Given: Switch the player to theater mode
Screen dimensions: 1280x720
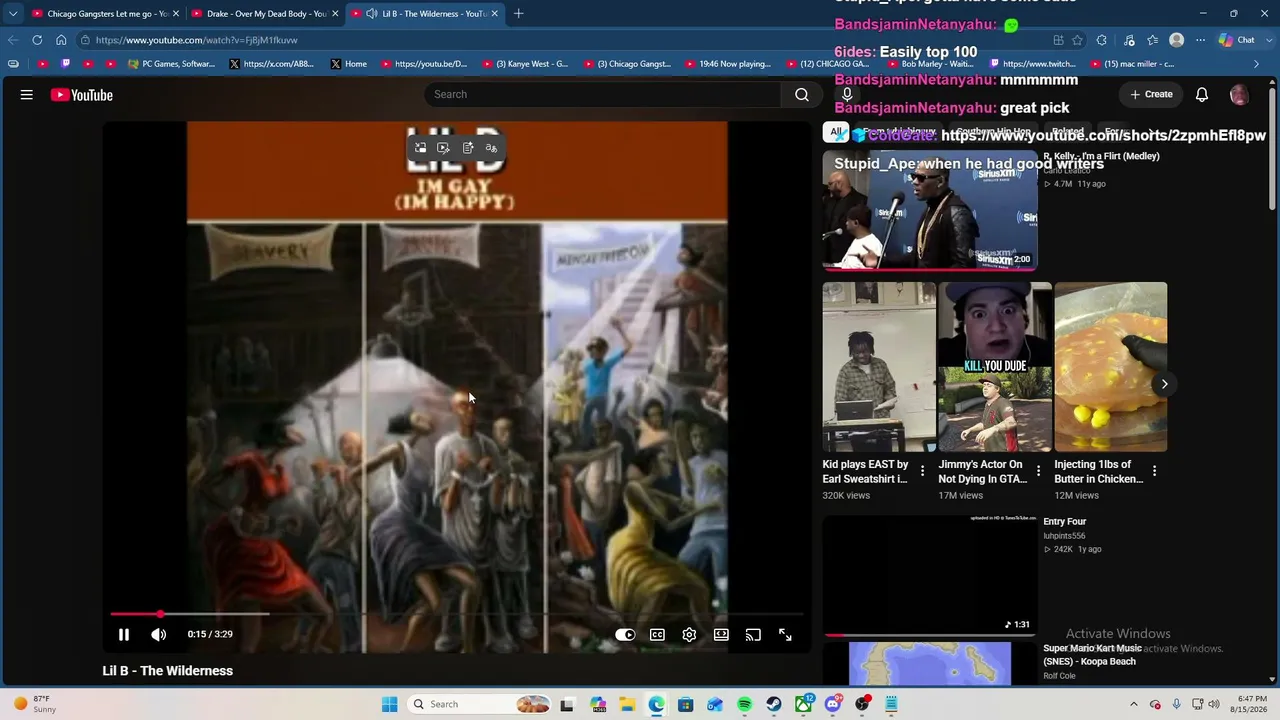Looking at the screenshot, I should point(721,634).
